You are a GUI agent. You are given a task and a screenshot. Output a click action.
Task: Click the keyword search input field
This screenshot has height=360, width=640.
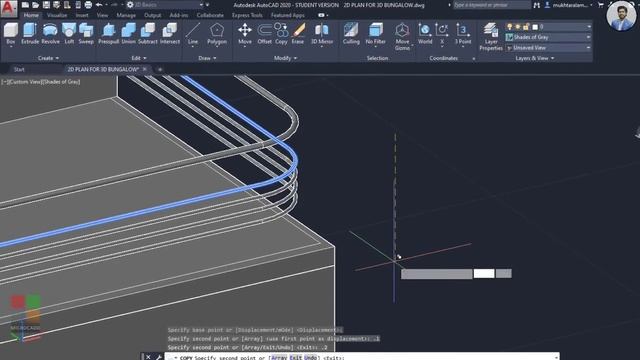[491, 5]
